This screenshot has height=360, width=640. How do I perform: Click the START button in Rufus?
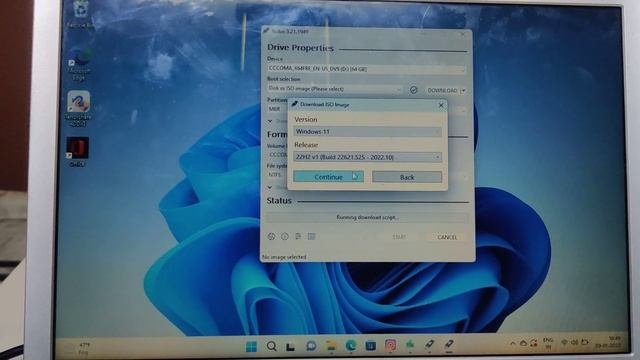click(x=399, y=237)
